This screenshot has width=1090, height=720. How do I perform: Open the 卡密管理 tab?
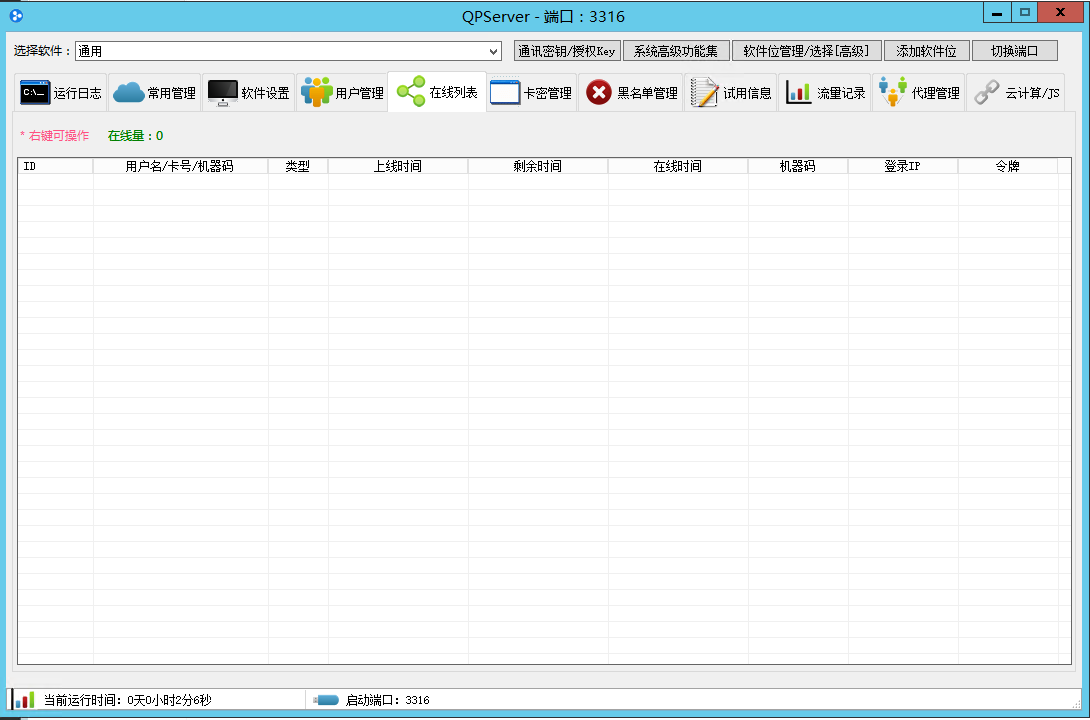tap(532, 93)
